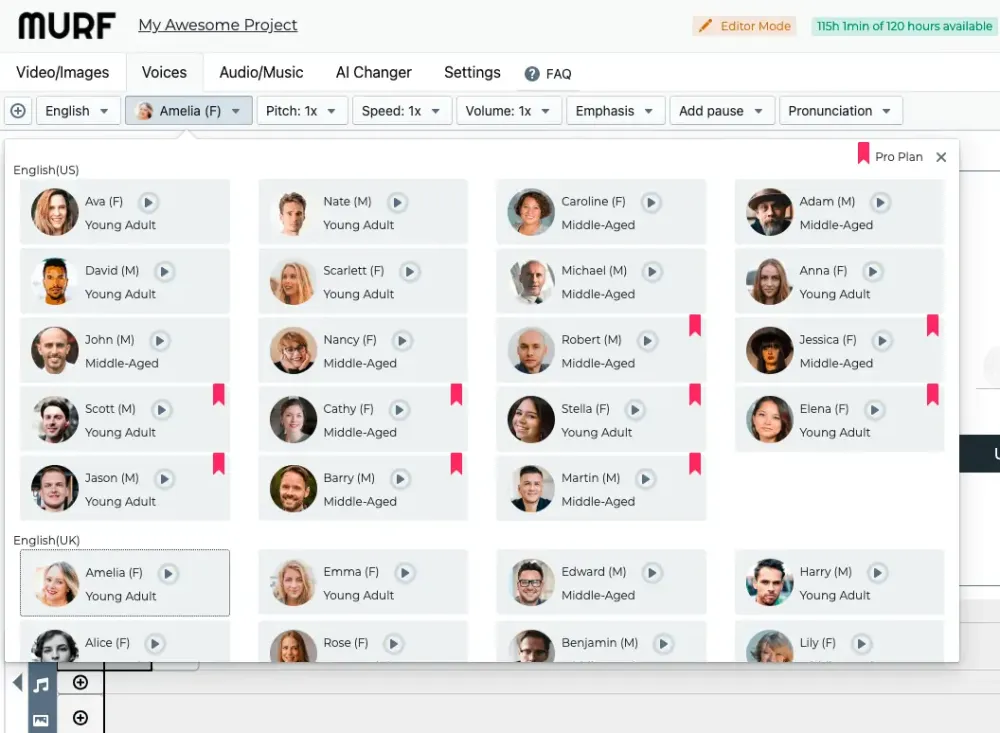
Task: Click the FAQ question mark icon
Action: 532,74
